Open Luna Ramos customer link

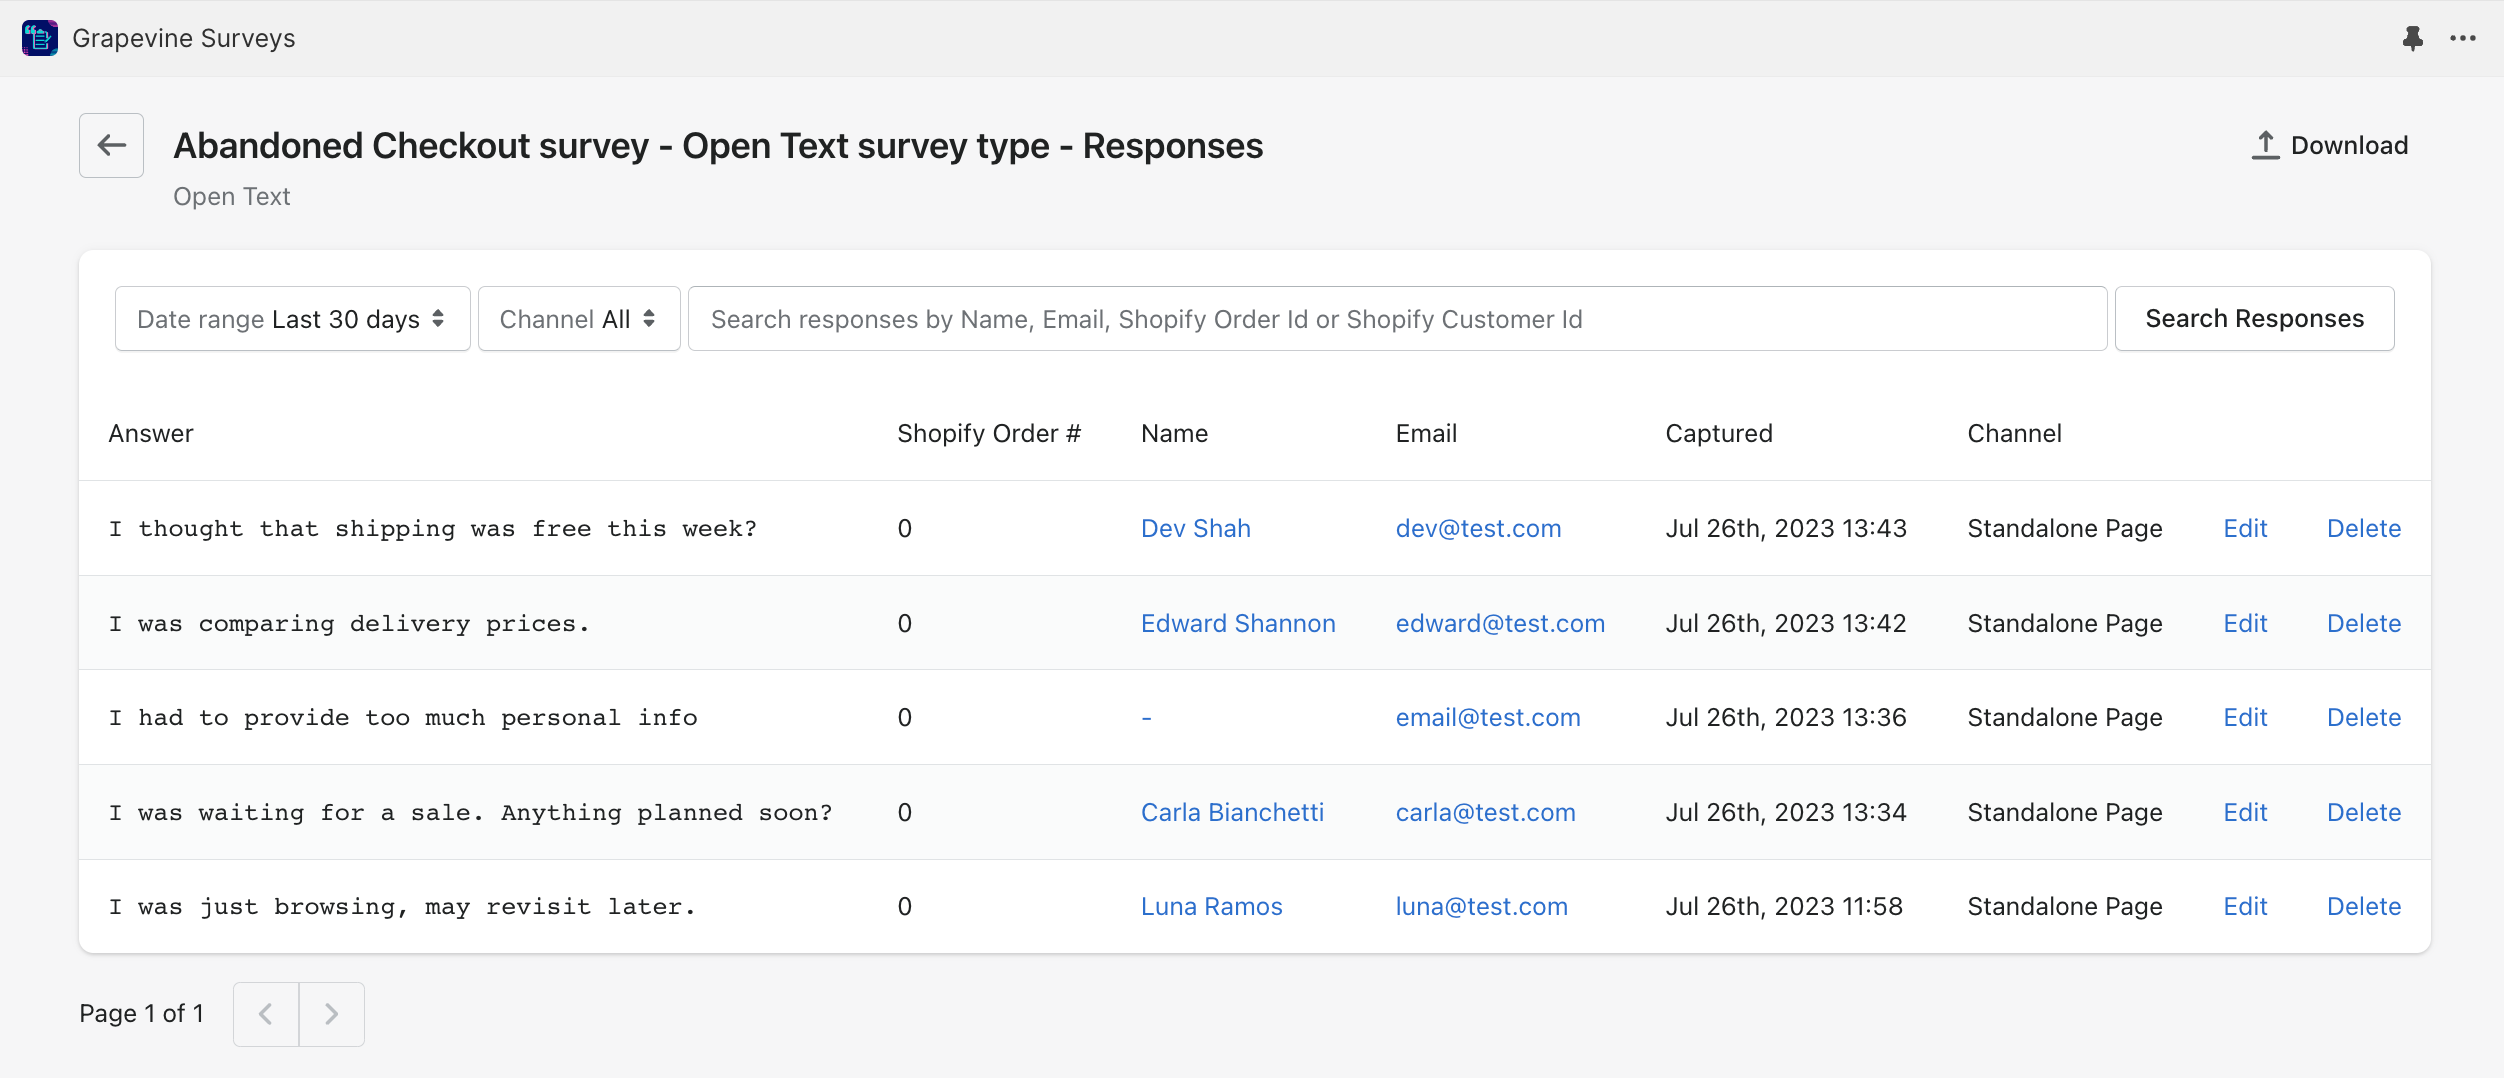pyautogui.click(x=1211, y=906)
